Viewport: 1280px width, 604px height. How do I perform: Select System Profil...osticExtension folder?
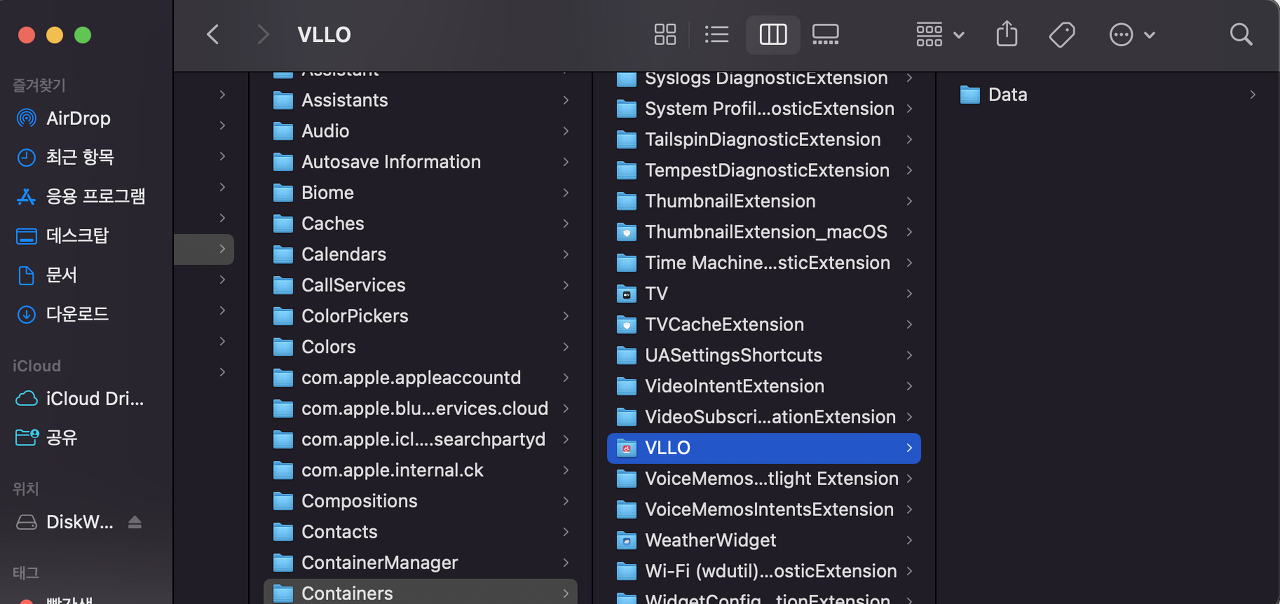click(x=764, y=109)
